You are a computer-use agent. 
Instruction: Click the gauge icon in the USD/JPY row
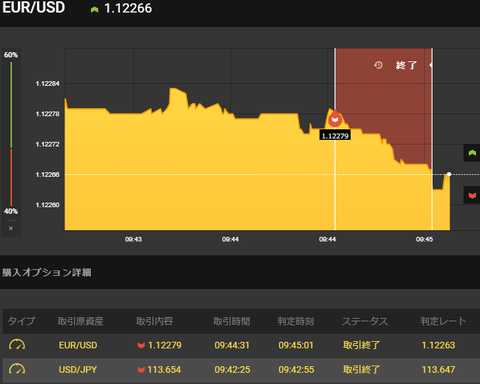coord(17,369)
